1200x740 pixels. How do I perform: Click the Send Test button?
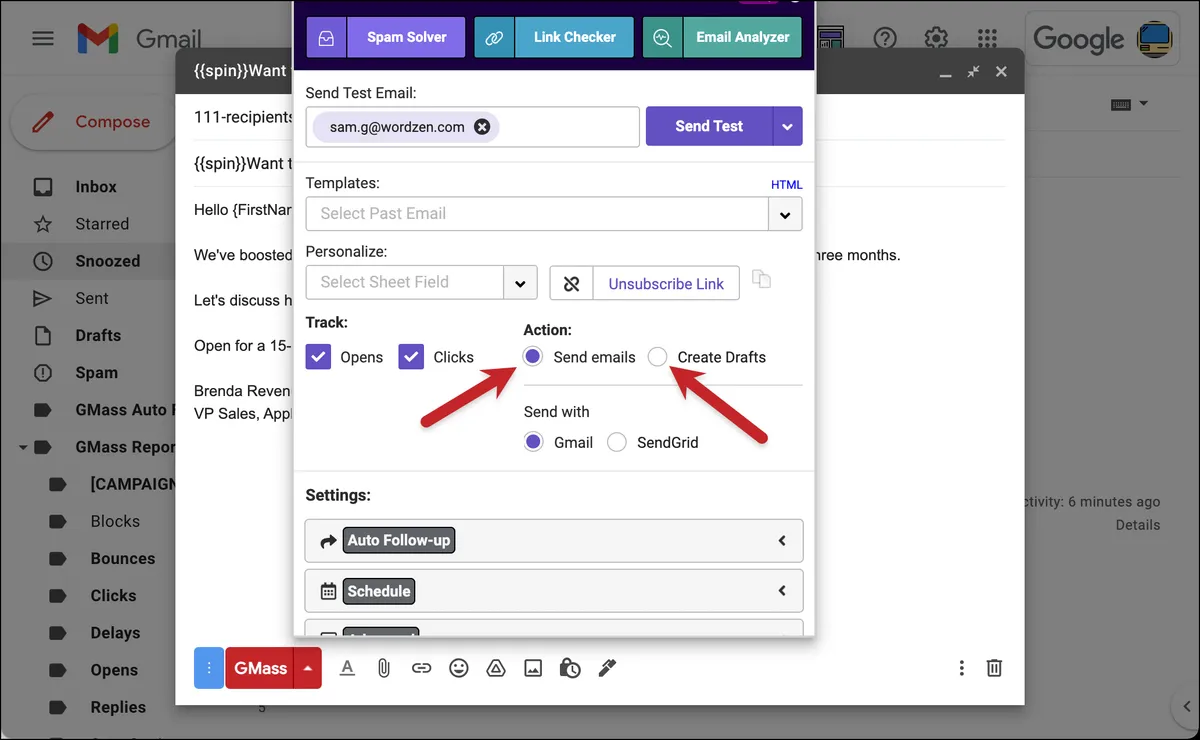click(x=709, y=126)
